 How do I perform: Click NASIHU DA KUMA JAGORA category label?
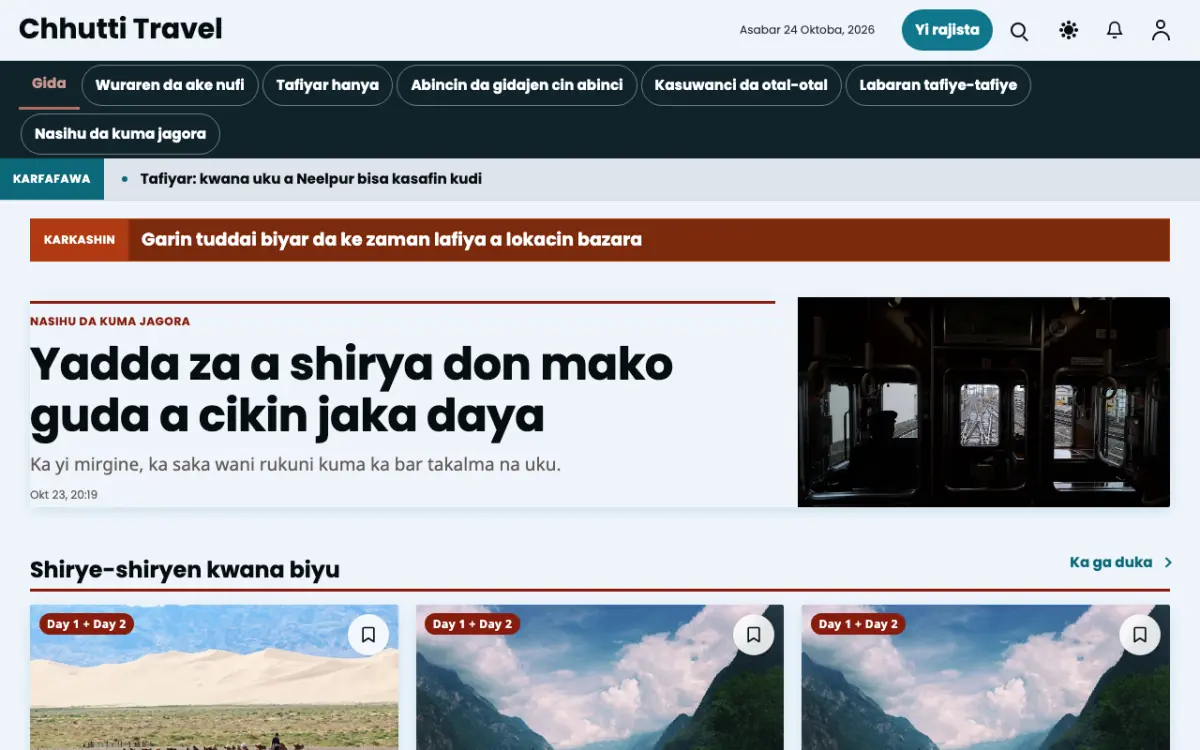pyautogui.click(x=110, y=322)
